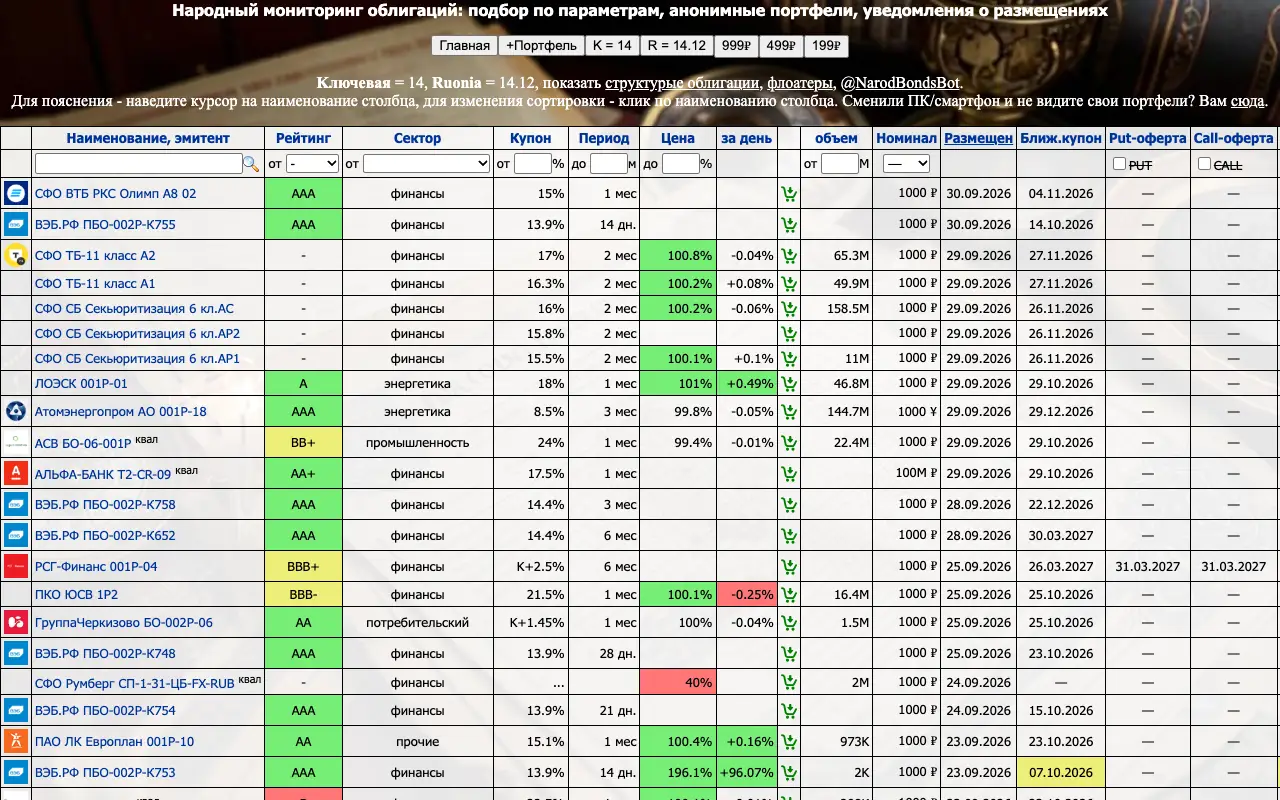Viewport: 1280px width, 800px height.
Task: Open the флоатеры link
Action: coord(799,83)
